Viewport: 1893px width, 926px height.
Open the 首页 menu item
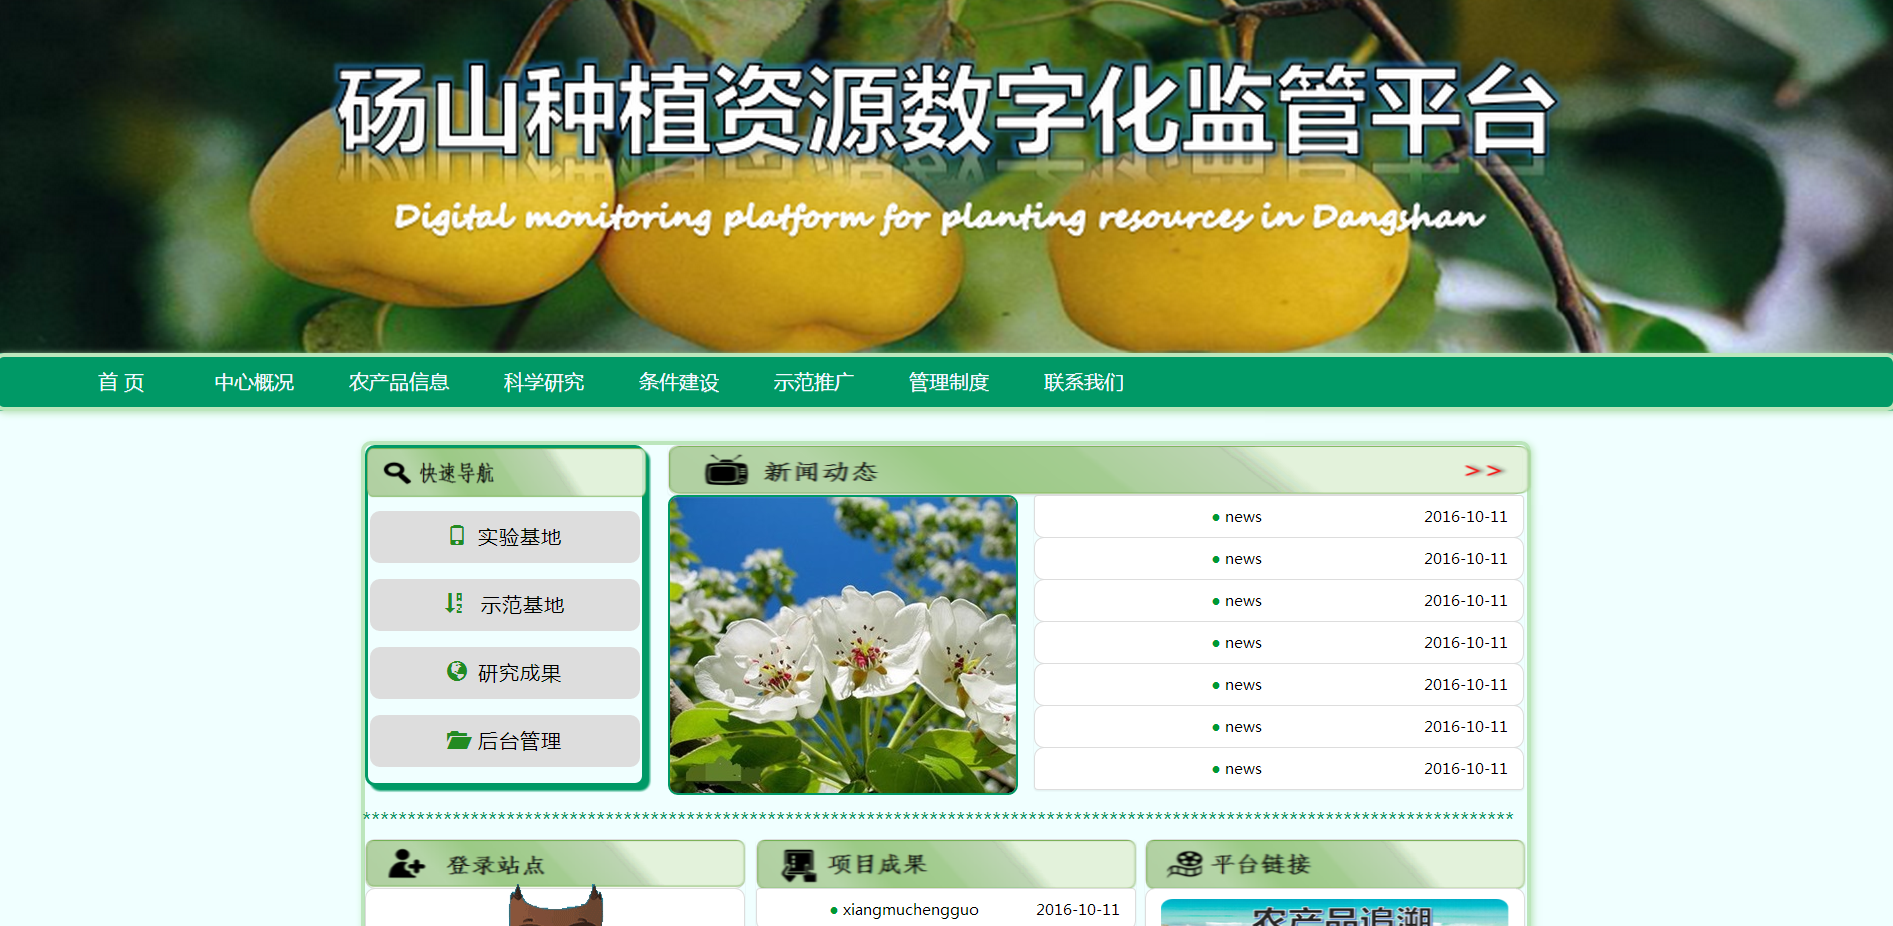pyautogui.click(x=121, y=382)
